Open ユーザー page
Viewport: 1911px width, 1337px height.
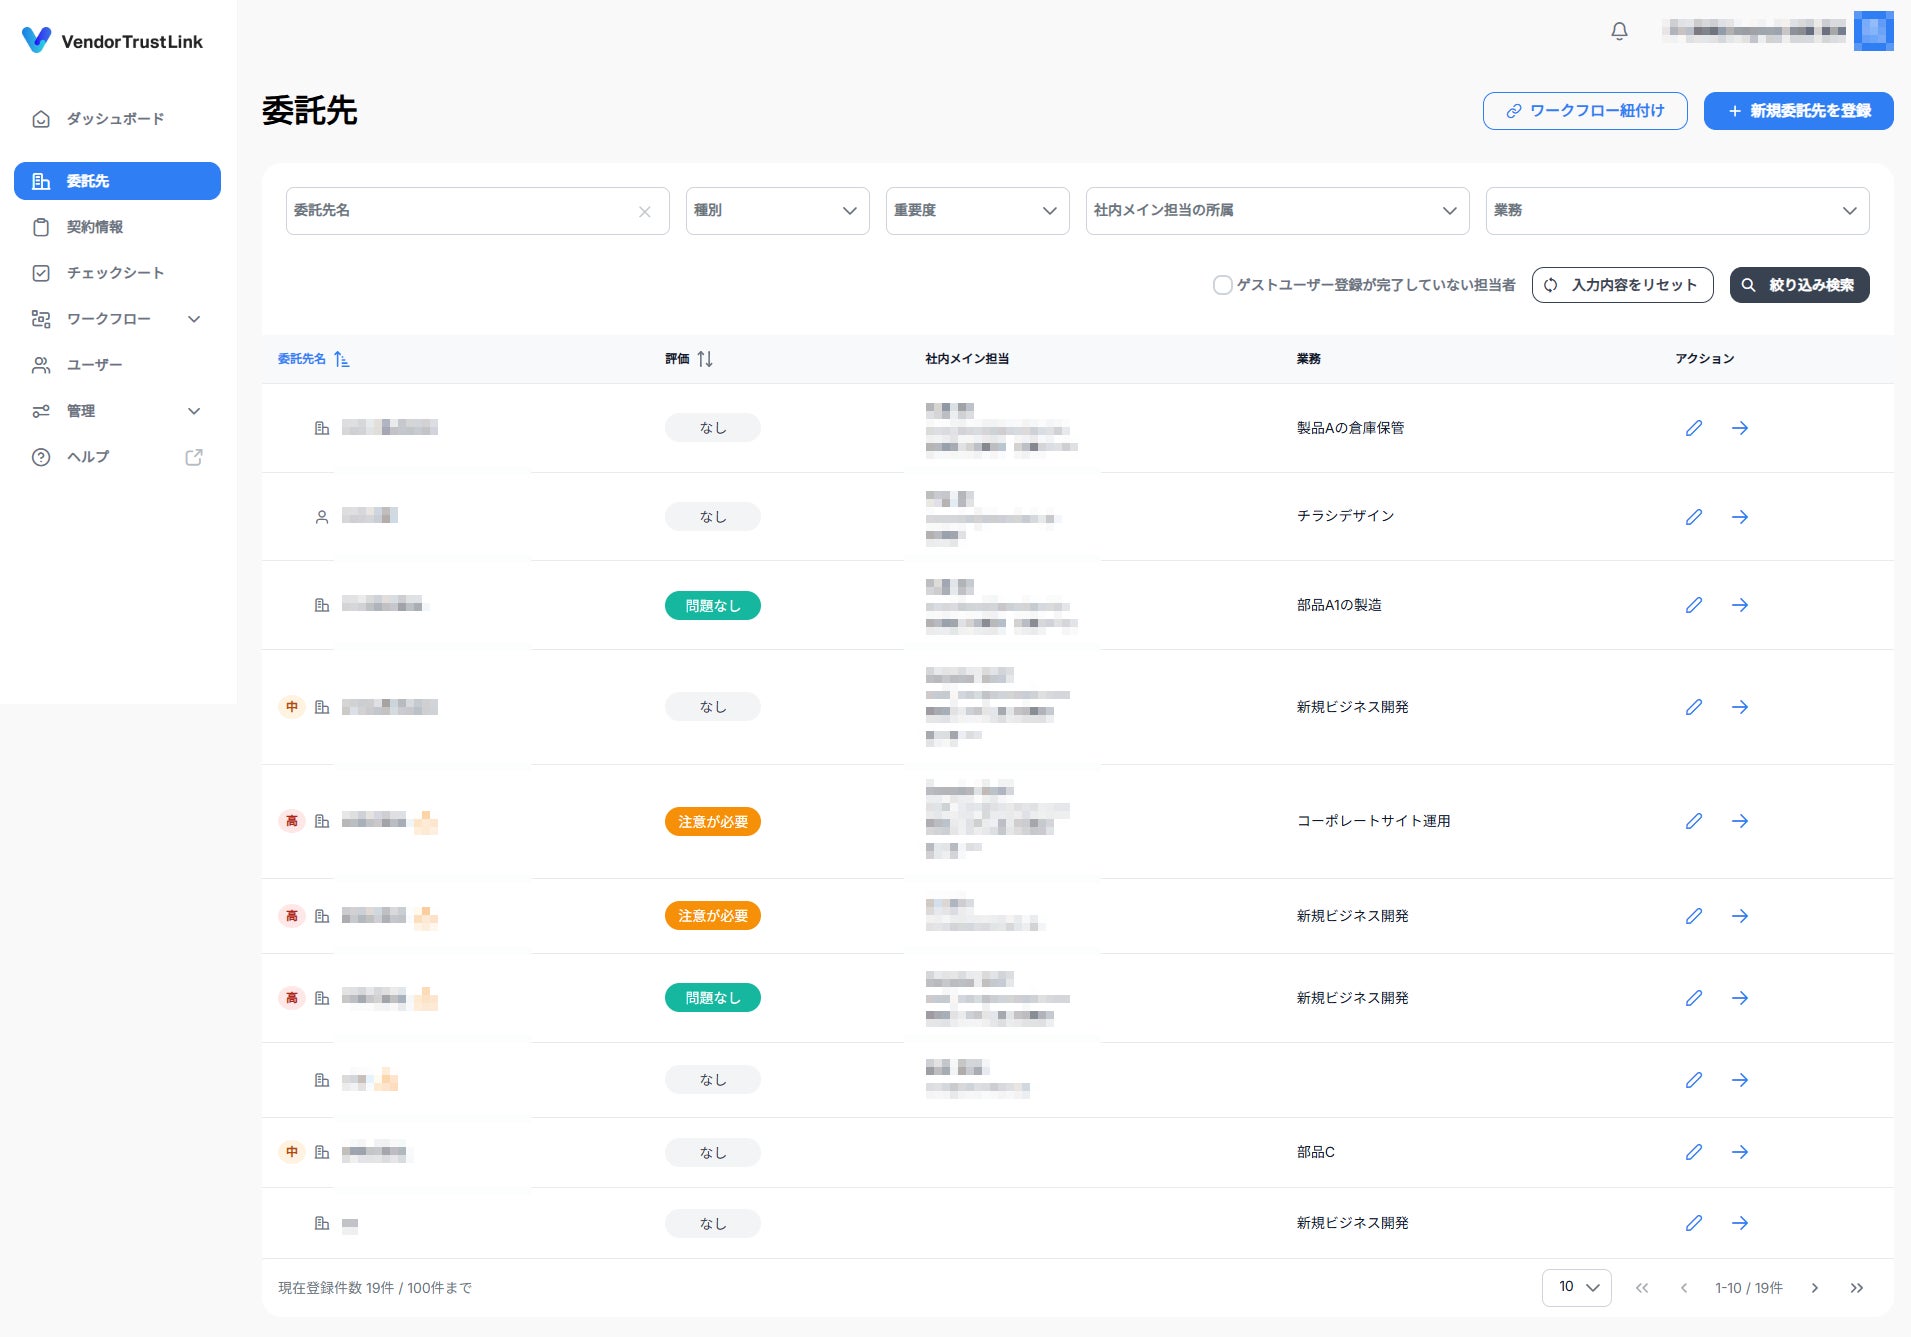click(117, 365)
